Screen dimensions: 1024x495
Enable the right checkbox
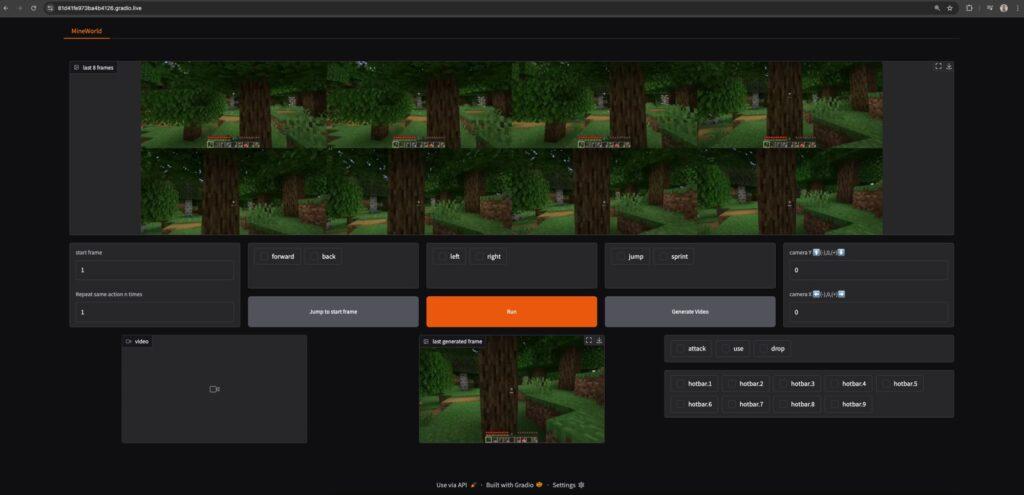point(479,257)
